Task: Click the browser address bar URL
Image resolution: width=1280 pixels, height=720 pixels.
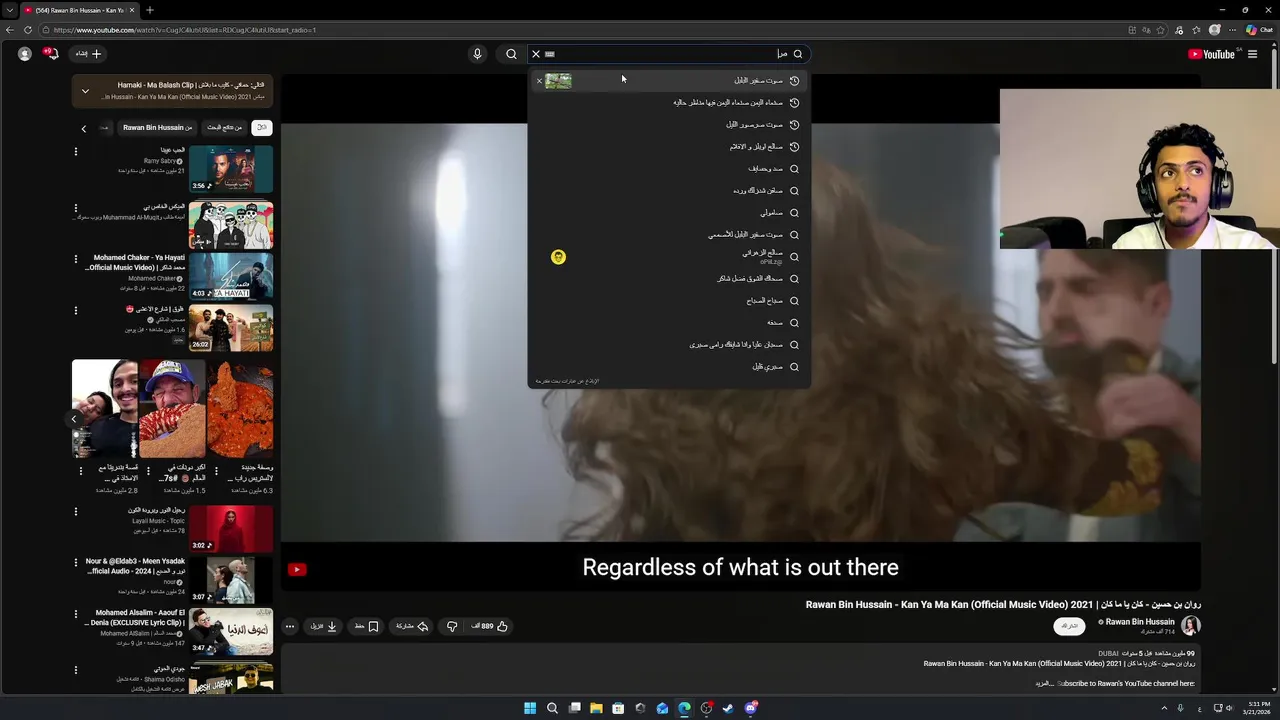Action: click(184, 30)
